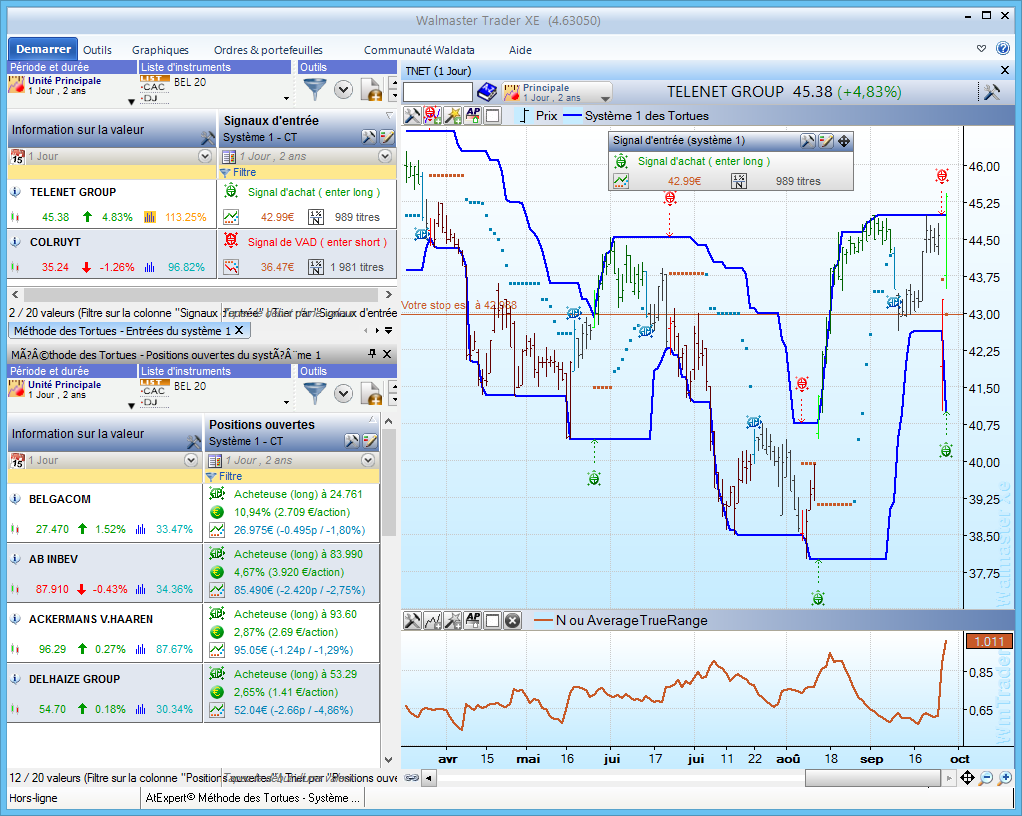This screenshot has width=1022, height=816.
Task: Open chart tools icon right of TELENET GROUP title
Action: pos(991,92)
